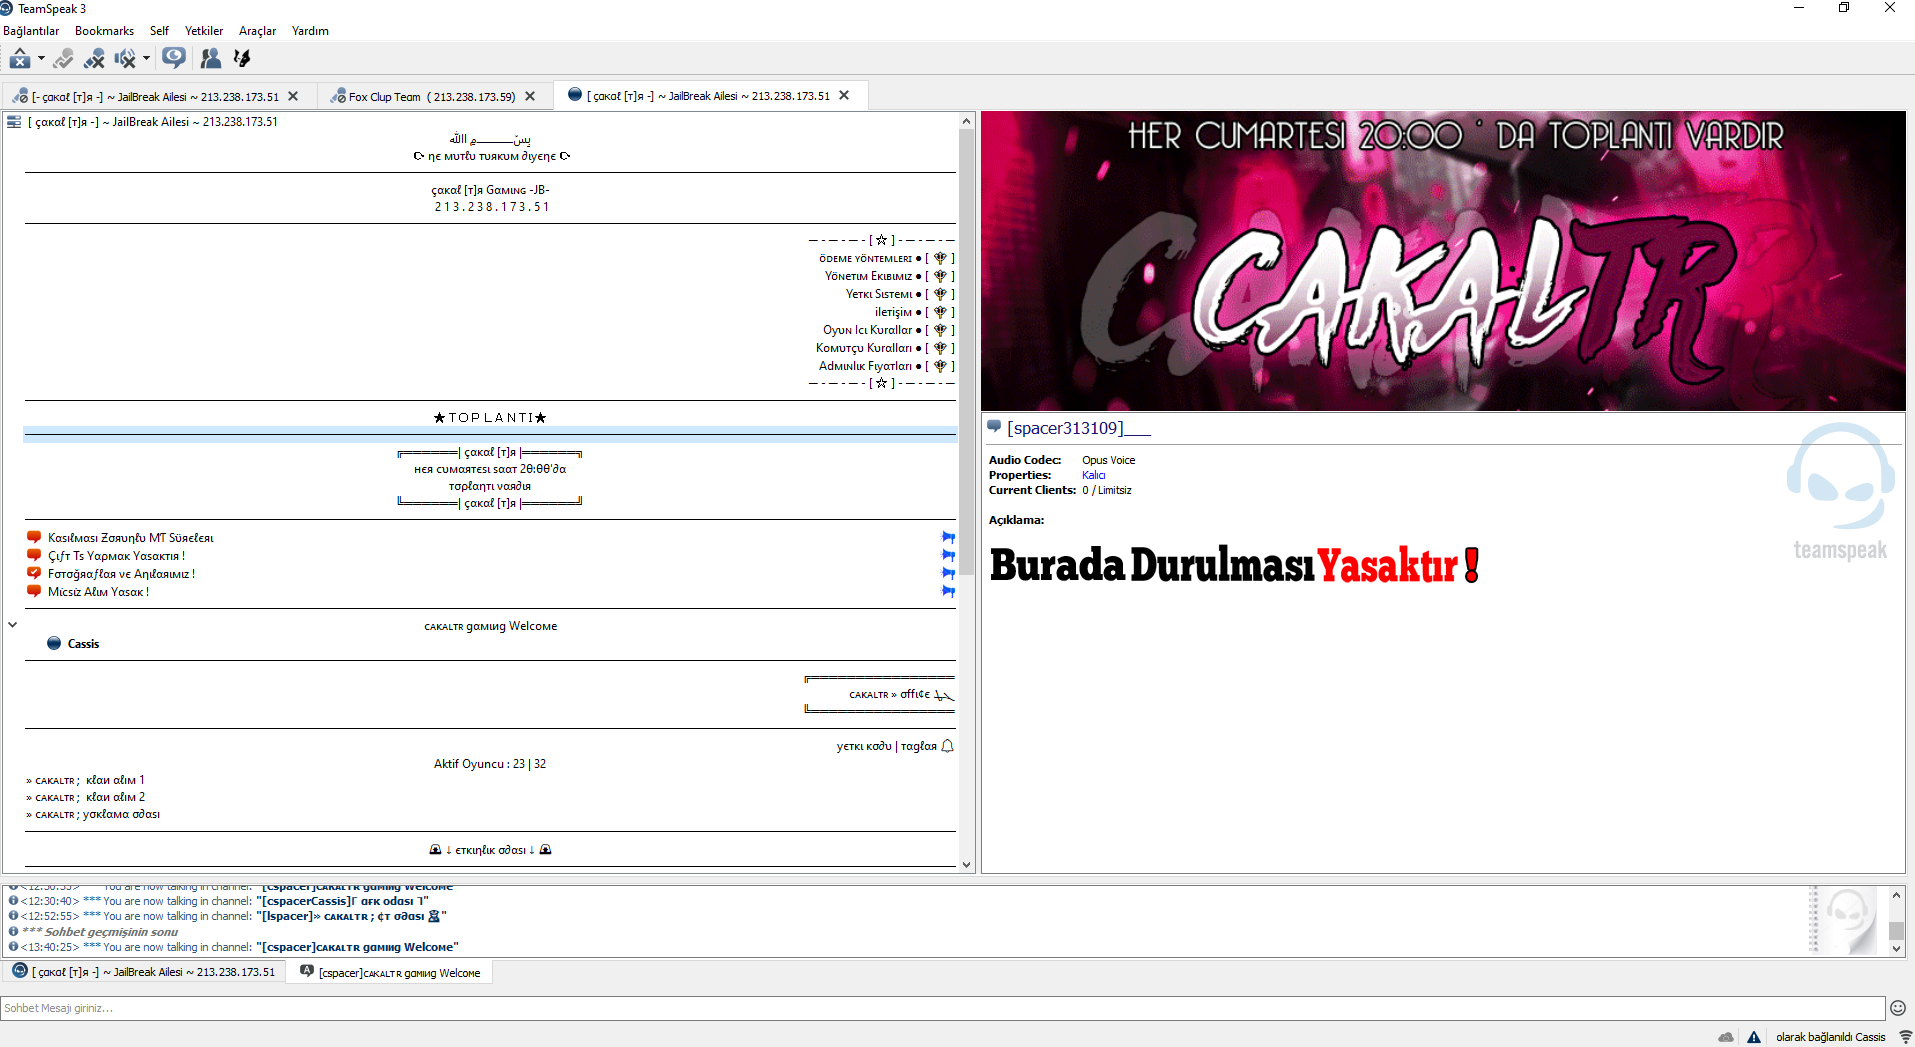Toggle the Mute Speakers toolbar icon

(x=125, y=59)
